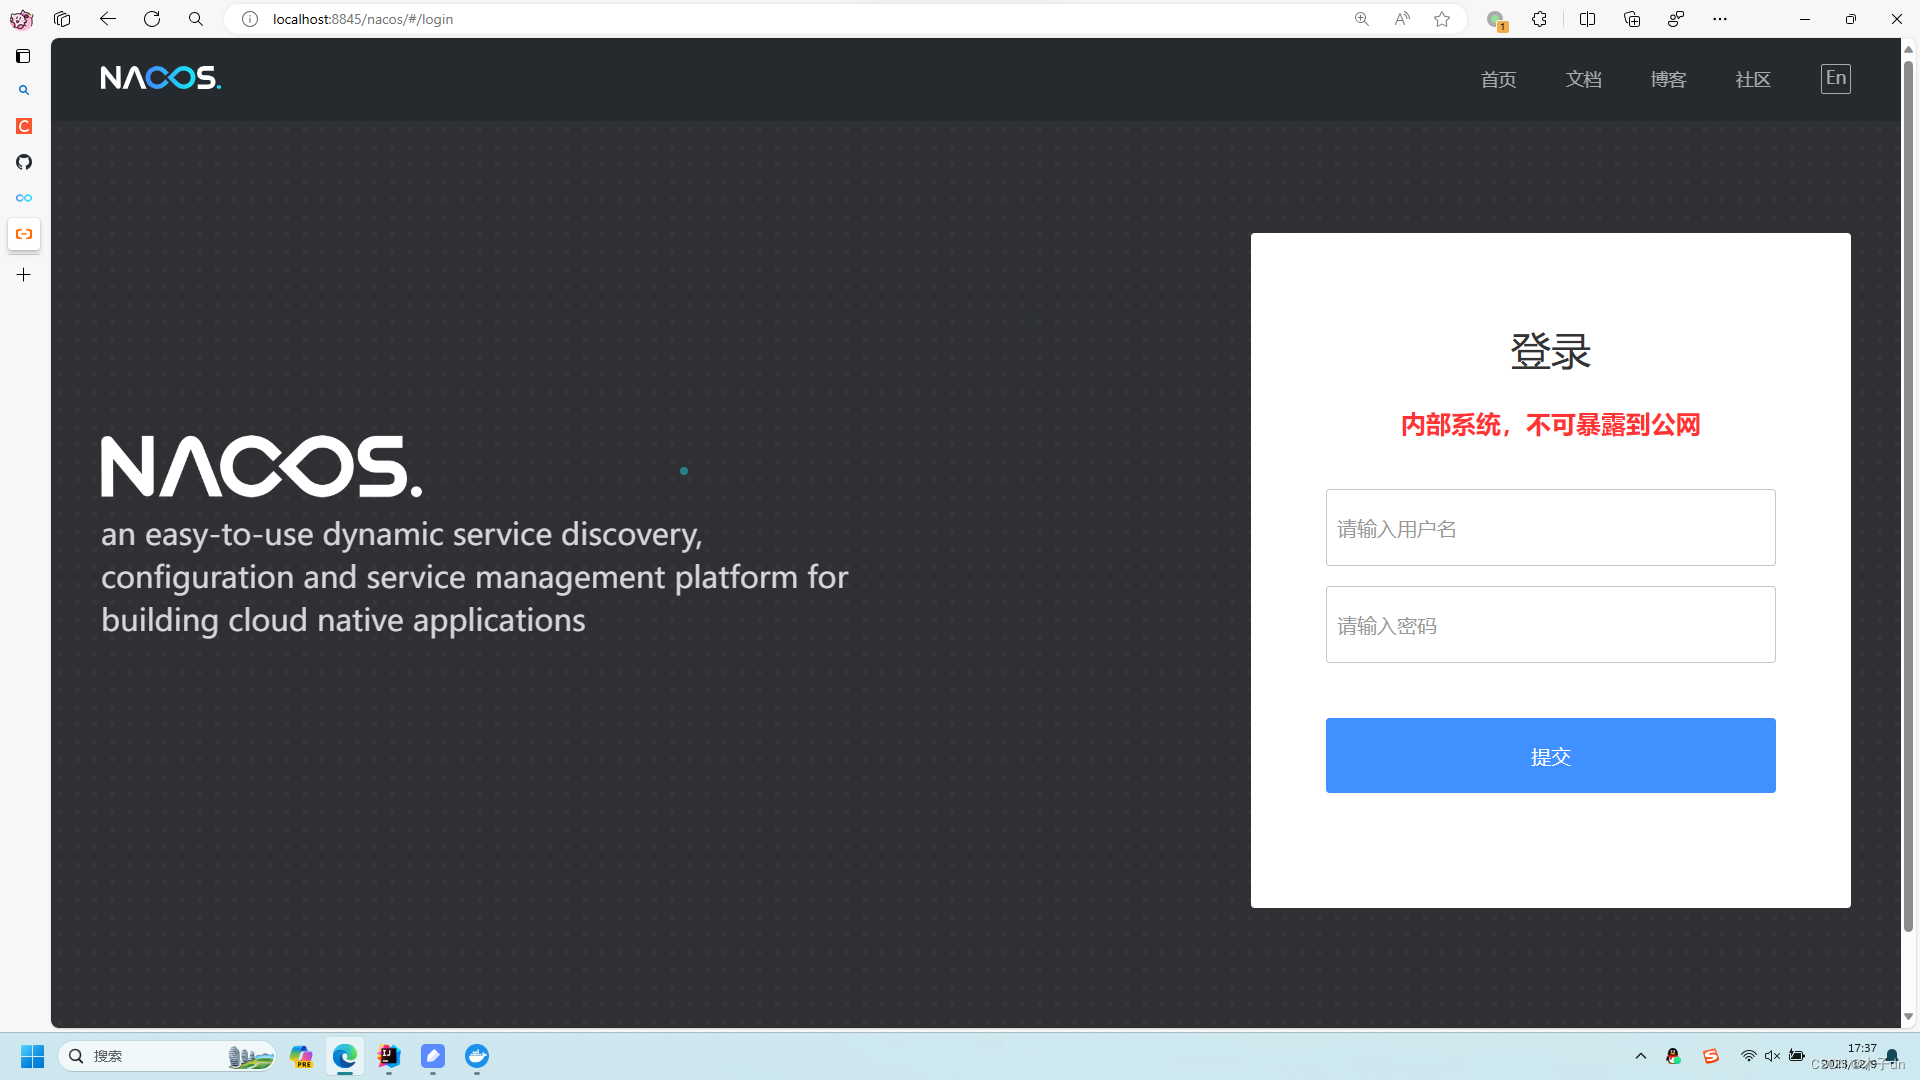Viewport: 1920px width, 1080px height.
Task: Focus the 请输入密码 password field
Action: point(1550,625)
